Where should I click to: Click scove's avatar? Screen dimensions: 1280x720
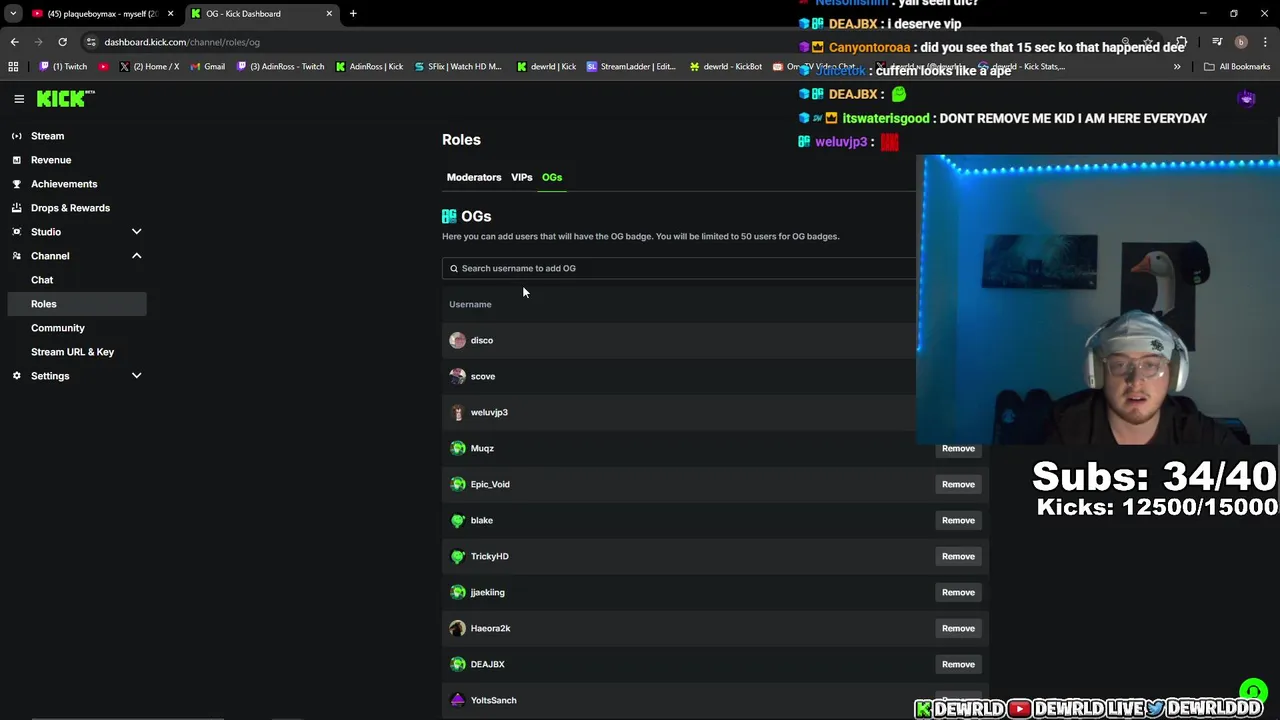coord(458,376)
